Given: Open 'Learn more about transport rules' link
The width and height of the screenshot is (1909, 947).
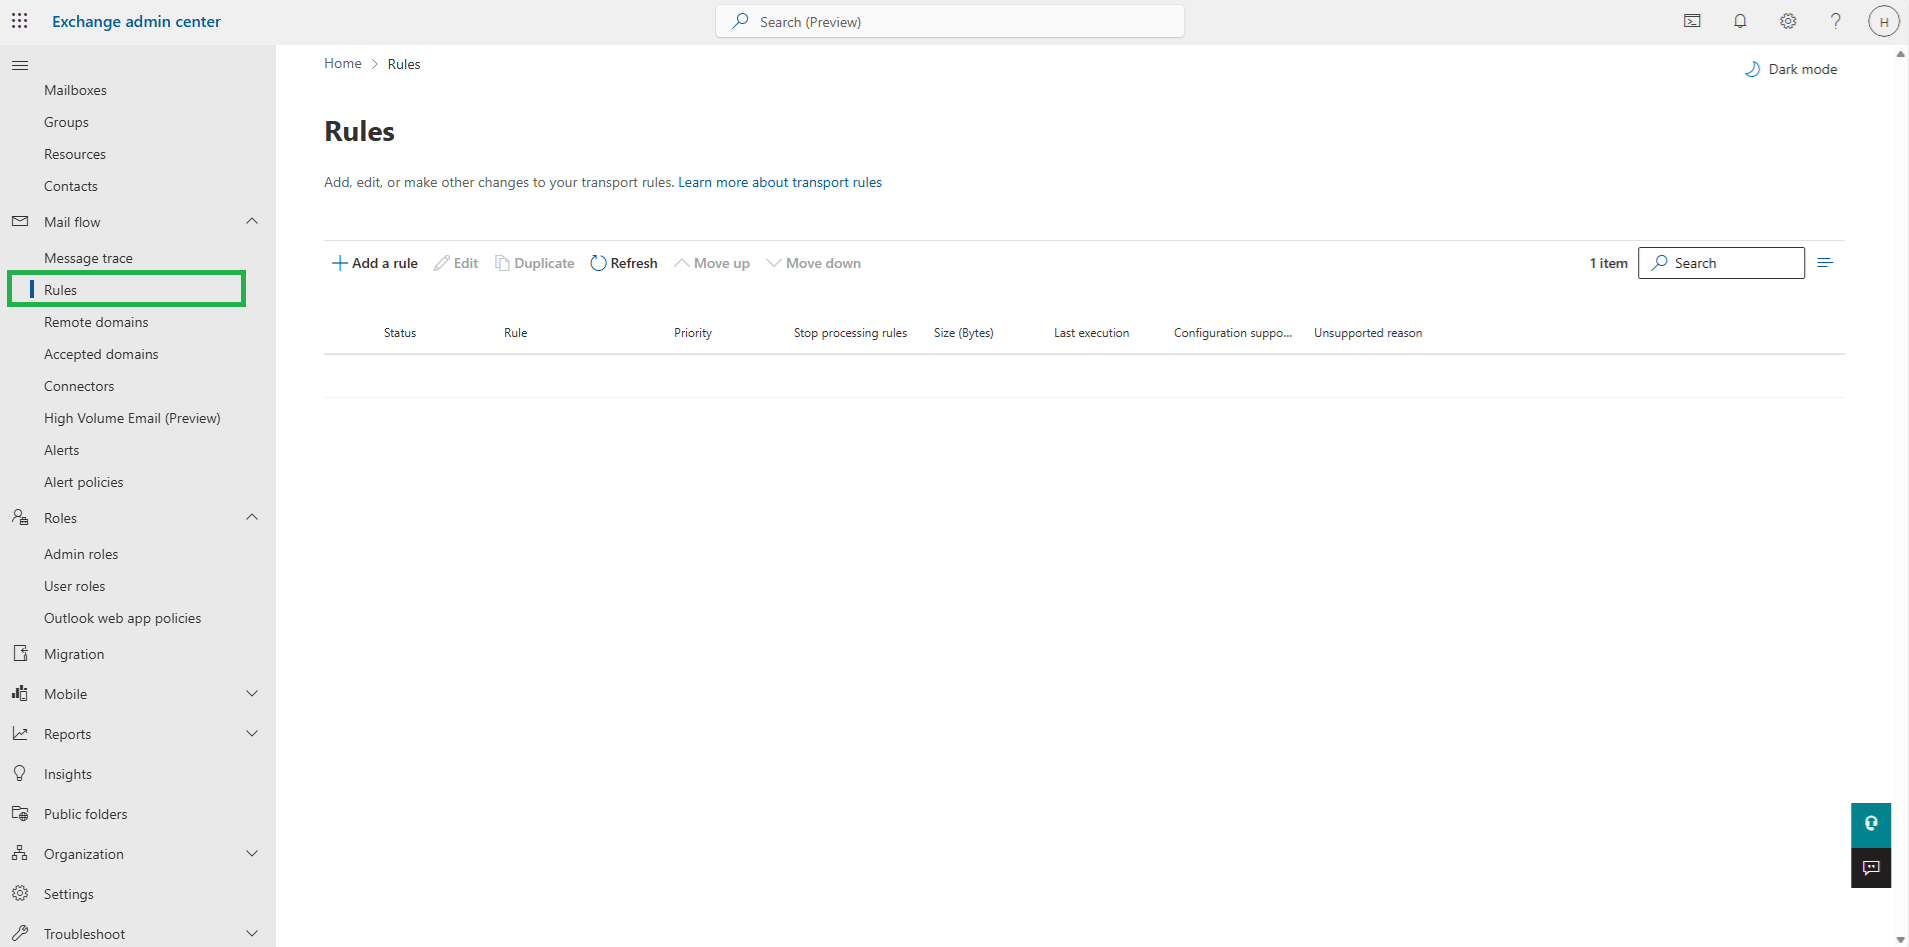Looking at the screenshot, I should (780, 182).
